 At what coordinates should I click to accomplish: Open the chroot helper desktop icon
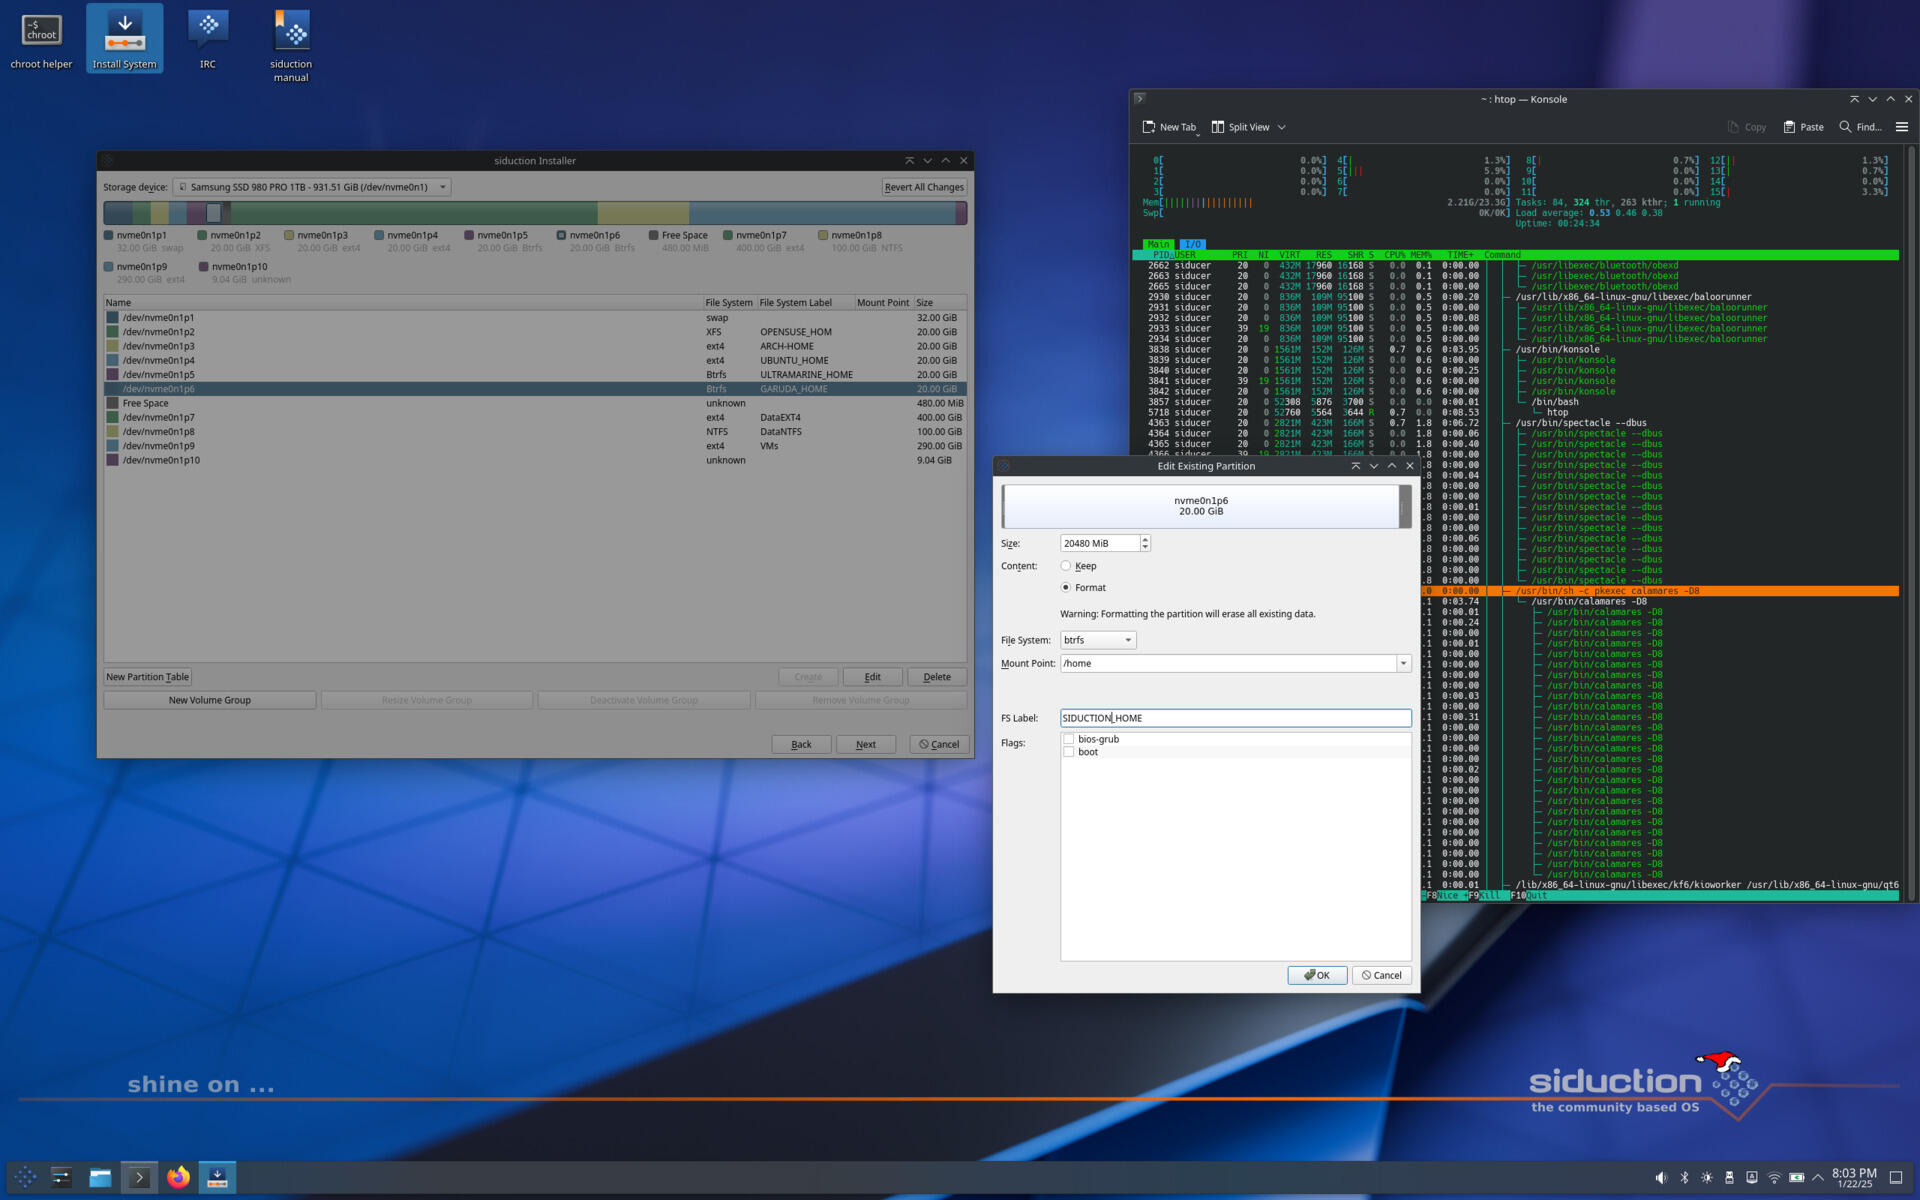point(41,40)
